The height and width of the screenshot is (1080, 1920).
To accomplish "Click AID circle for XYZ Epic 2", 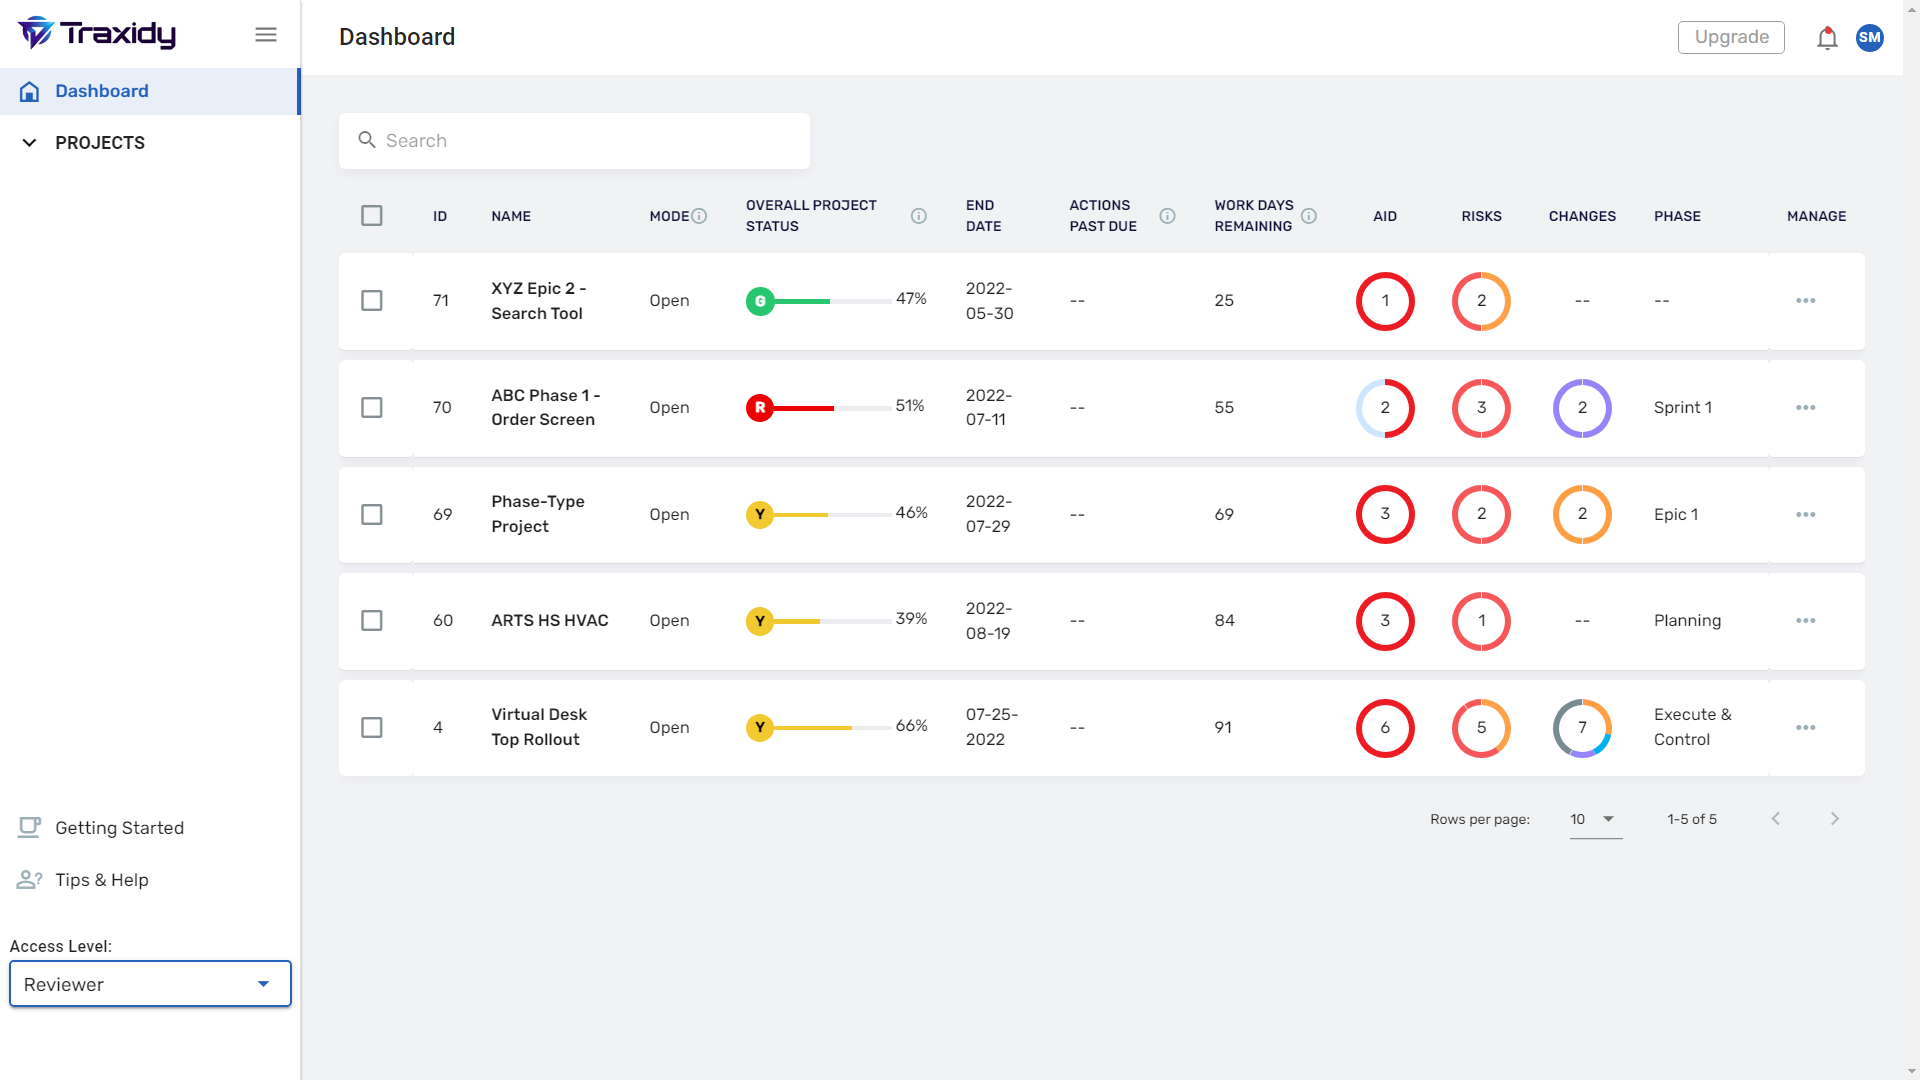I will pos(1385,301).
